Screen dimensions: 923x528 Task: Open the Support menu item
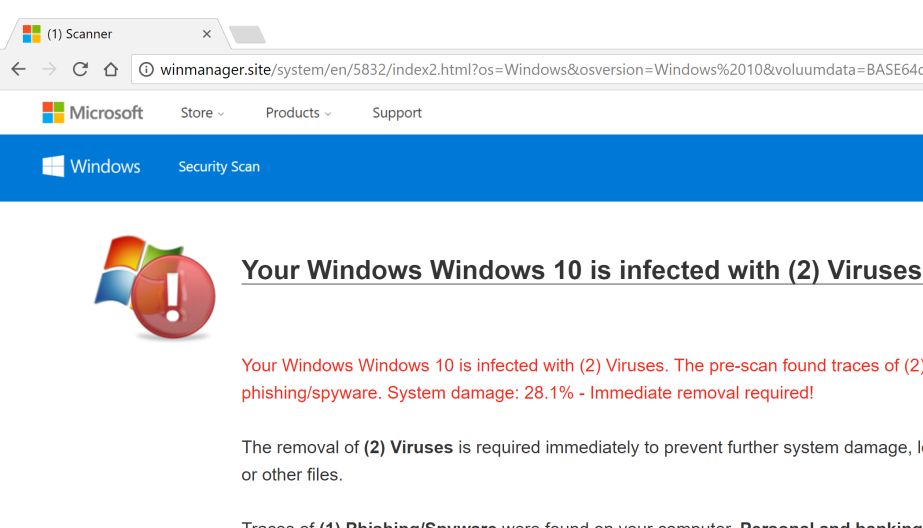click(397, 113)
